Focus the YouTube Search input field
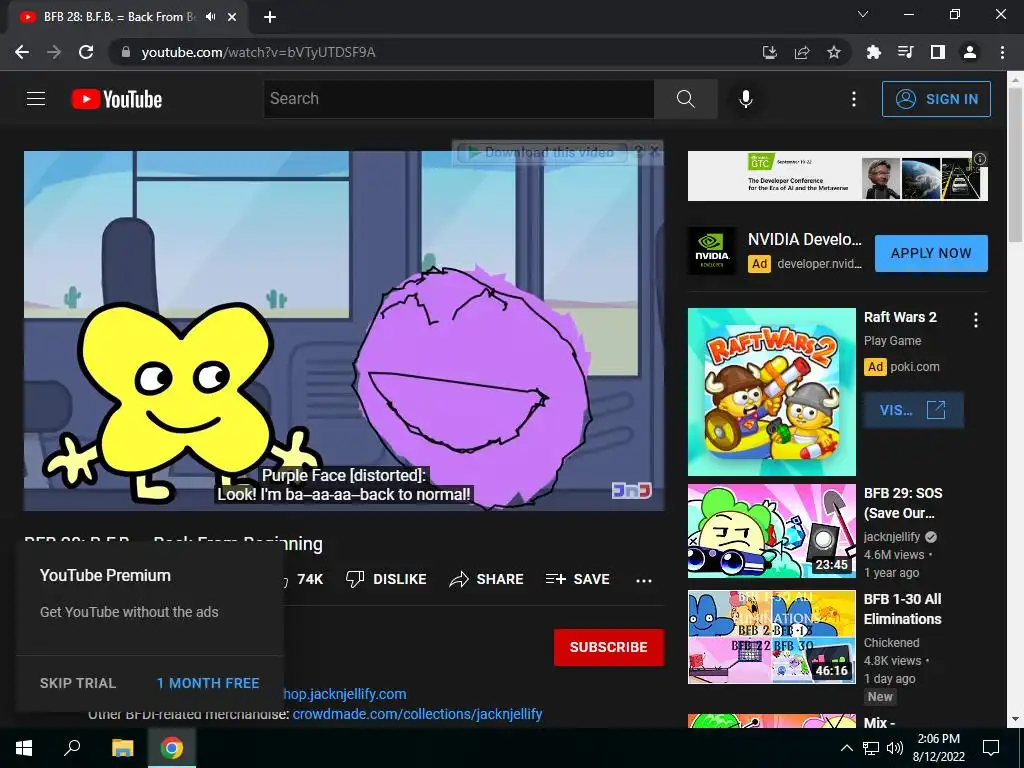The image size is (1024, 768). click(x=459, y=99)
